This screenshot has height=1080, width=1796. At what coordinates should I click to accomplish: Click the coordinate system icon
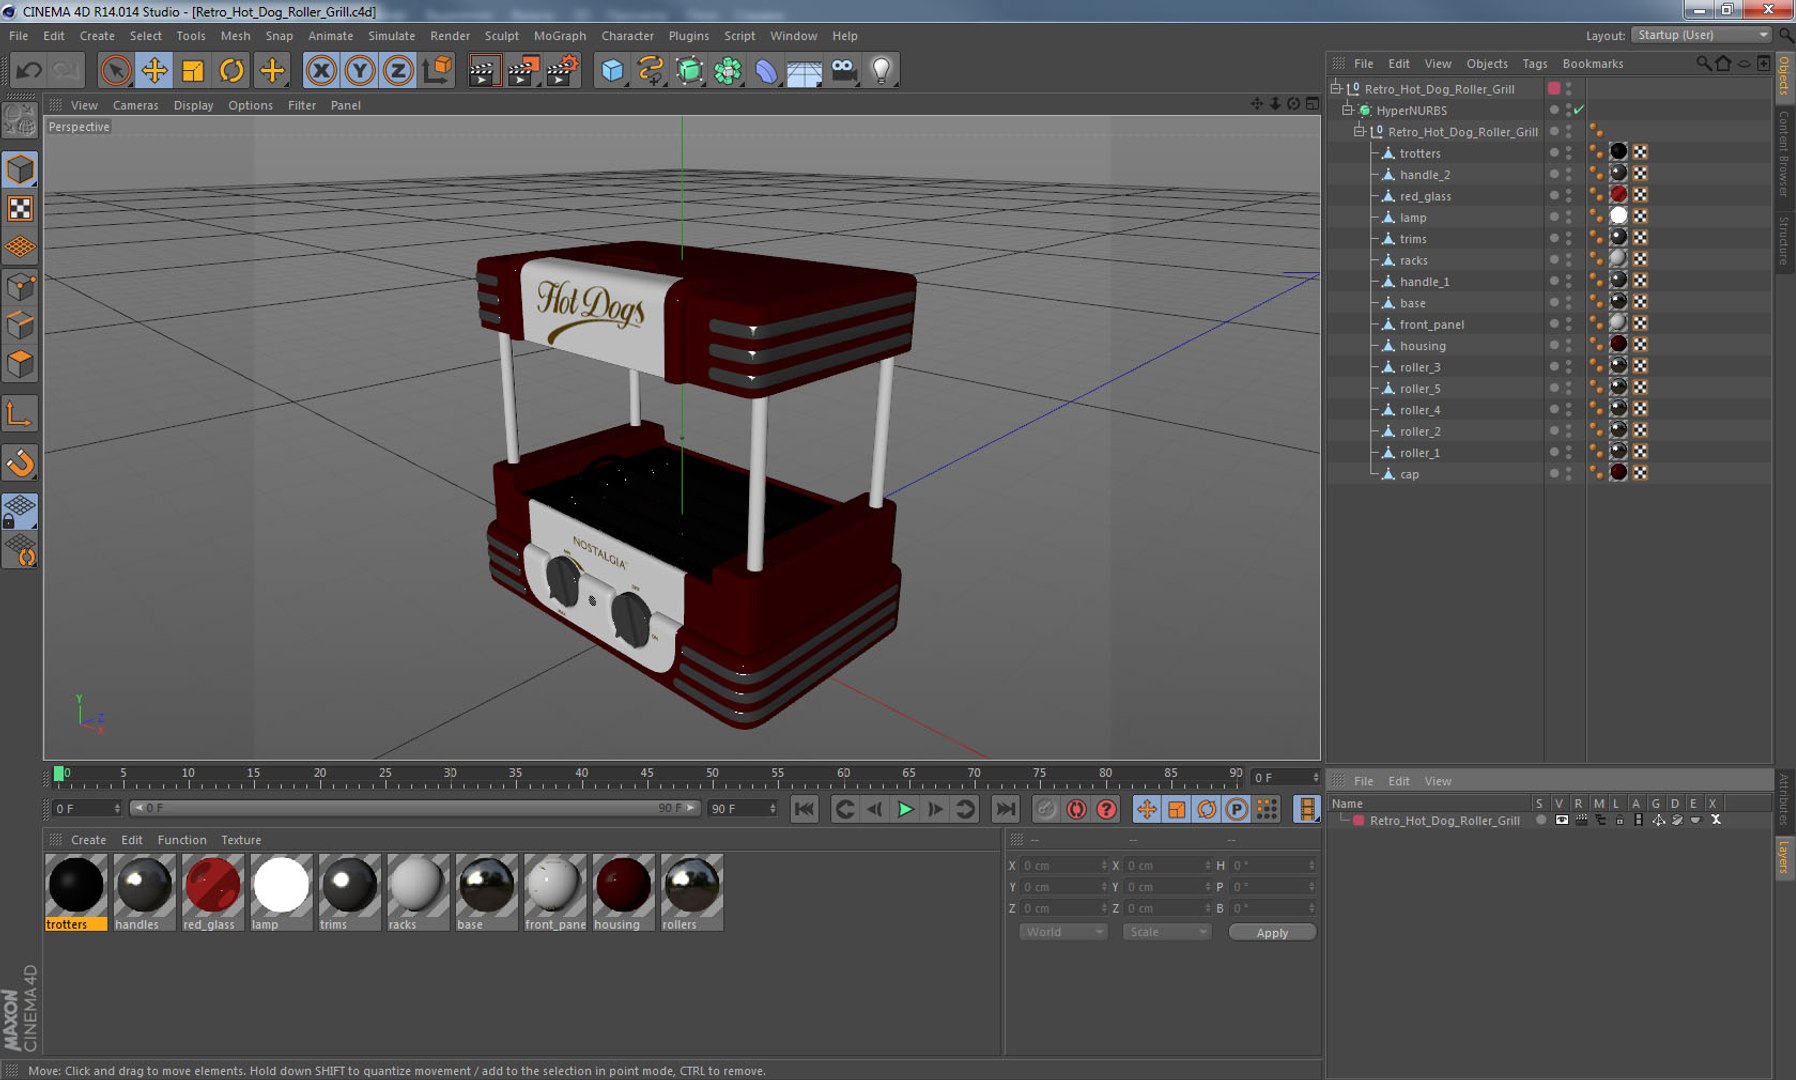[437, 70]
